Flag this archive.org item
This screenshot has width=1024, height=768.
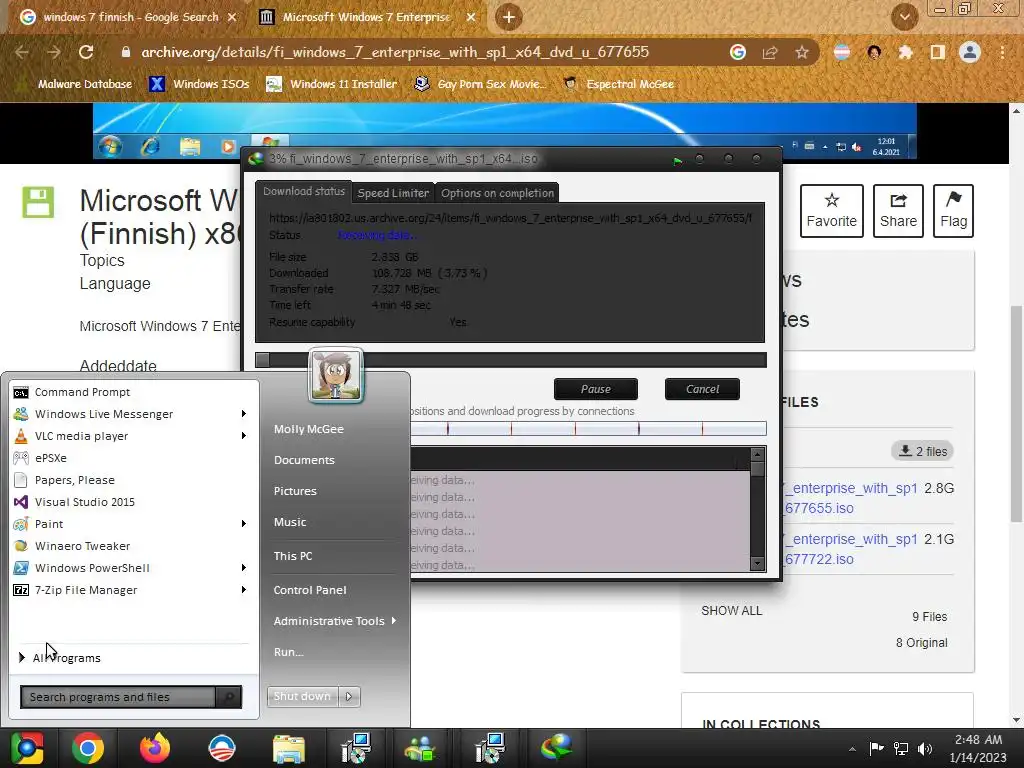(x=953, y=211)
